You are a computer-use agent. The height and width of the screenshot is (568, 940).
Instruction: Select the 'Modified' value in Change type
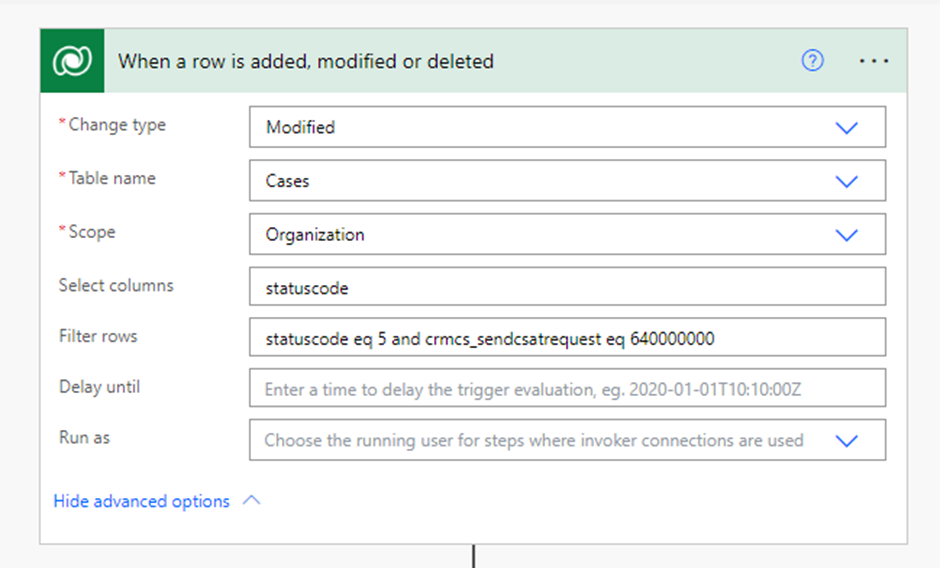point(300,127)
